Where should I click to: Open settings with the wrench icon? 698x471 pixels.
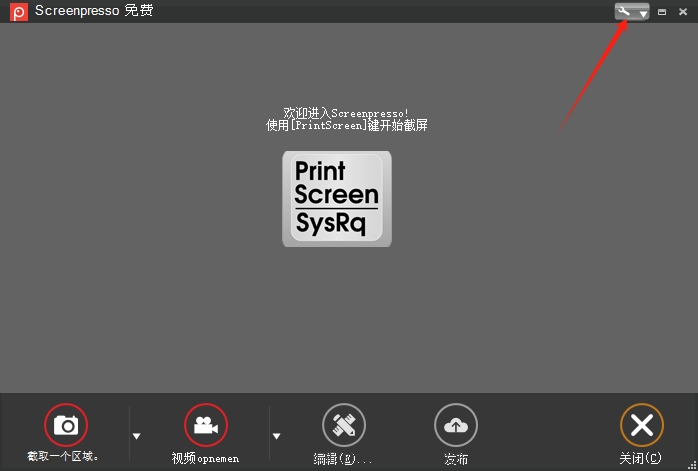(625, 11)
